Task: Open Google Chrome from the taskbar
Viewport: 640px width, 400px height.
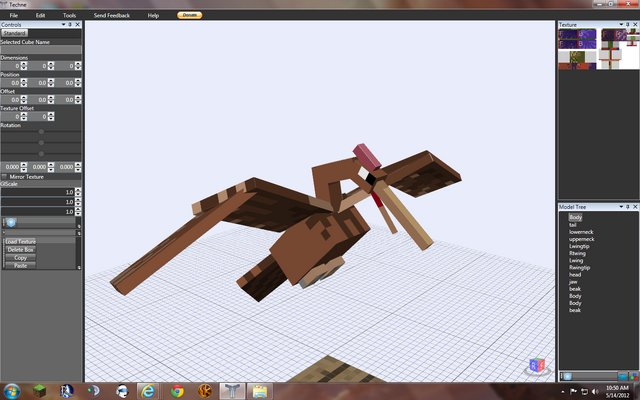Action: (x=177, y=391)
